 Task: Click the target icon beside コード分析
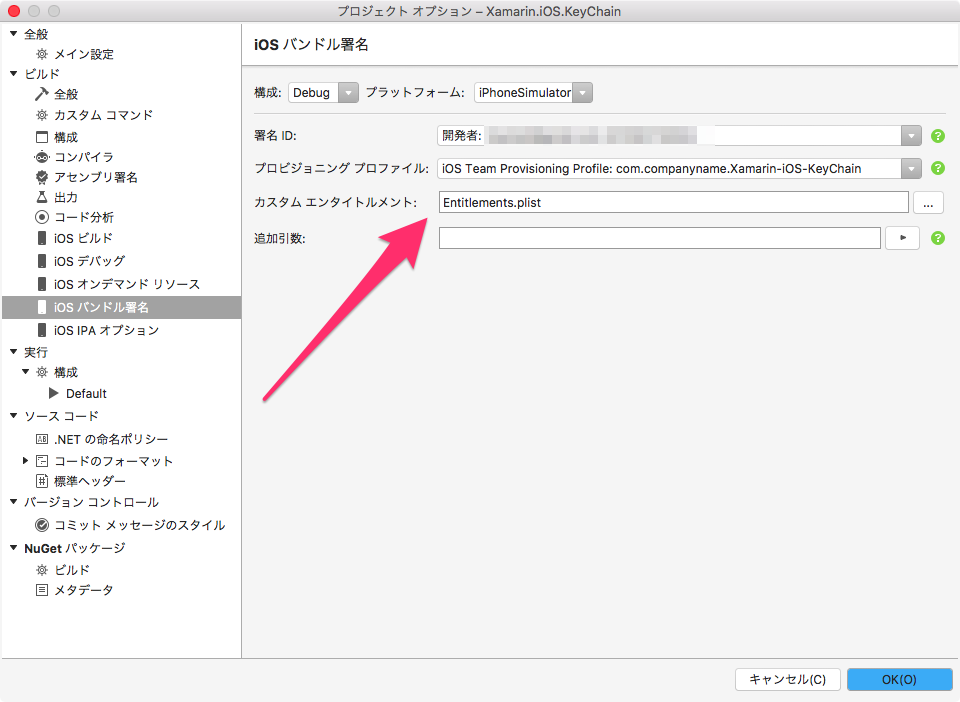[x=42, y=217]
